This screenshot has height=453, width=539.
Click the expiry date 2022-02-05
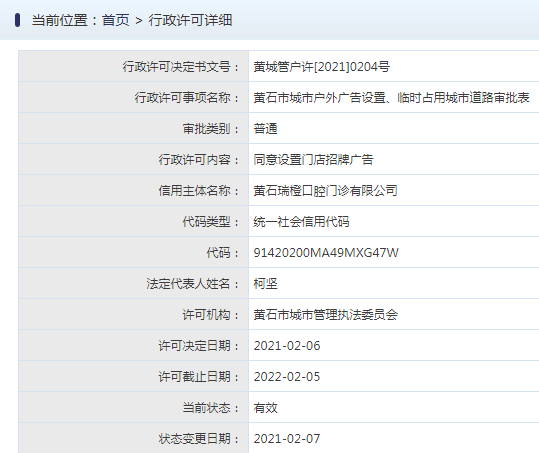[x=287, y=377]
